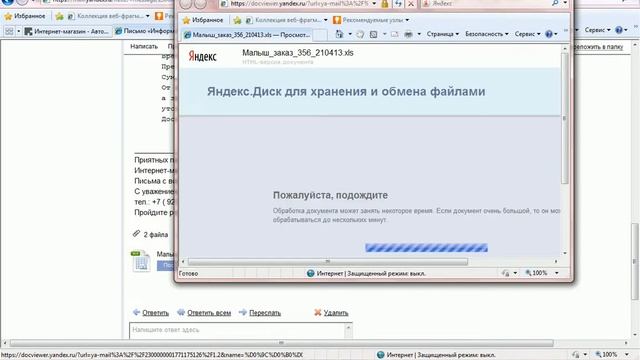Viewport: 640px width, 360px height.
Task: Click the Яндекс logo in the document viewer
Action: pyautogui.click(x=202, y=56)
